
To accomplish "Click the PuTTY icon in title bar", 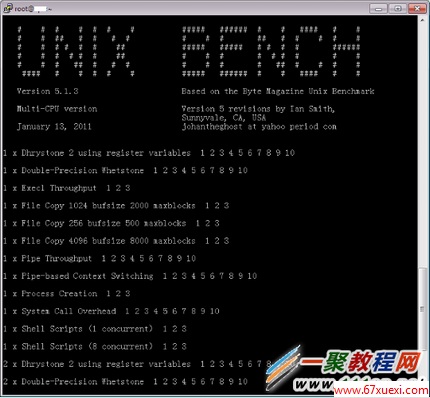I will (x=8, y=8).
